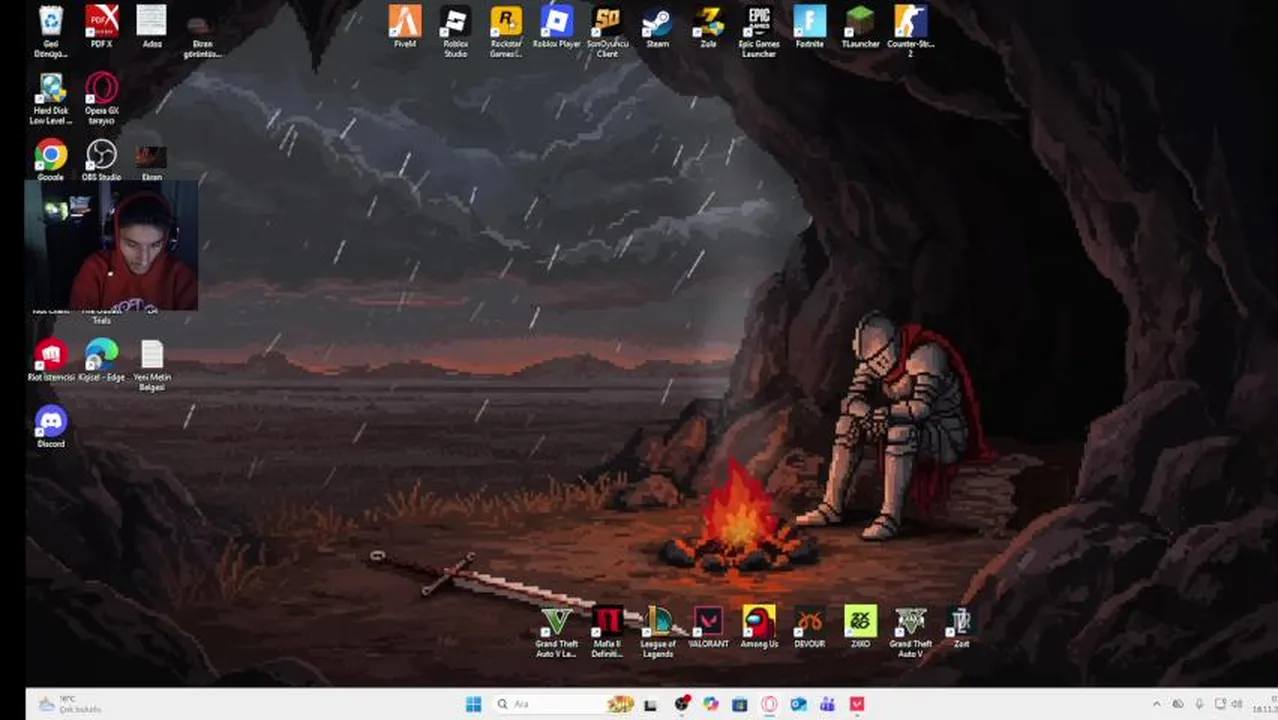Open Task View from the taskbar
The width and height of the screenshot is (1278, 720).
coord(651,704)
